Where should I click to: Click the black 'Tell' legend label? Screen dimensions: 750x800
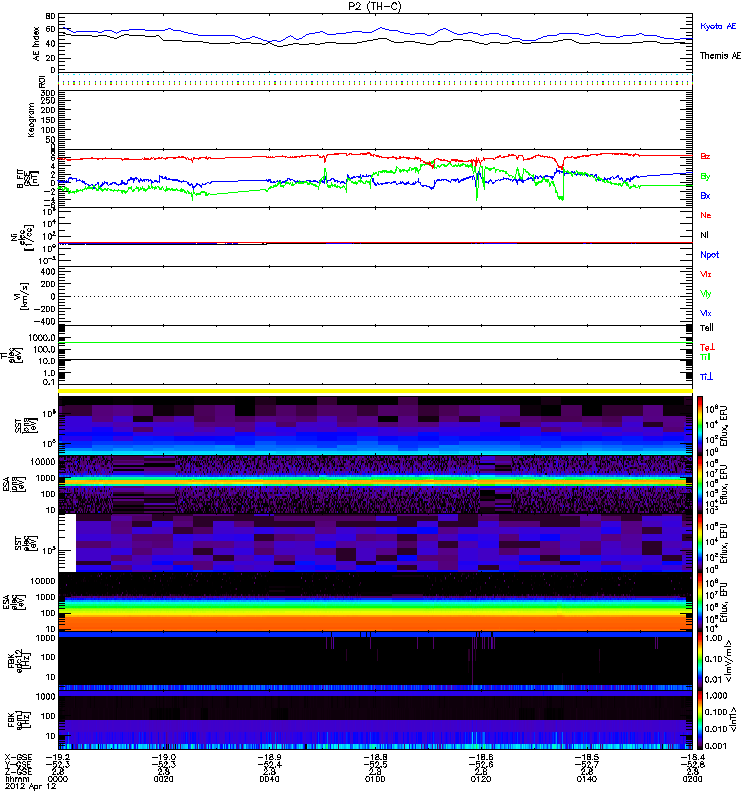tap(707, 328)
